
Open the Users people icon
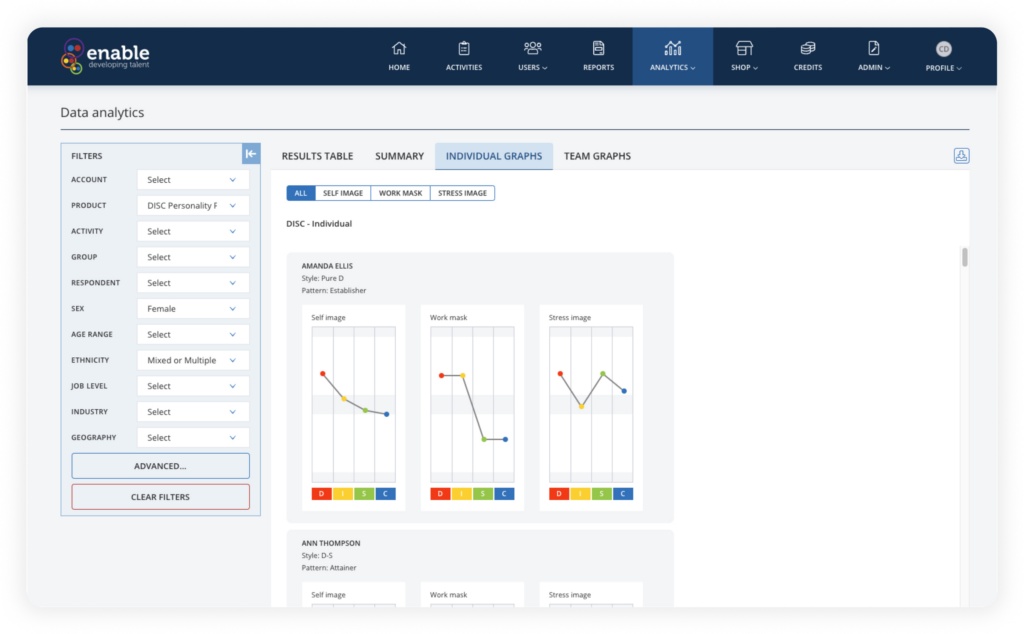point(532,48)
